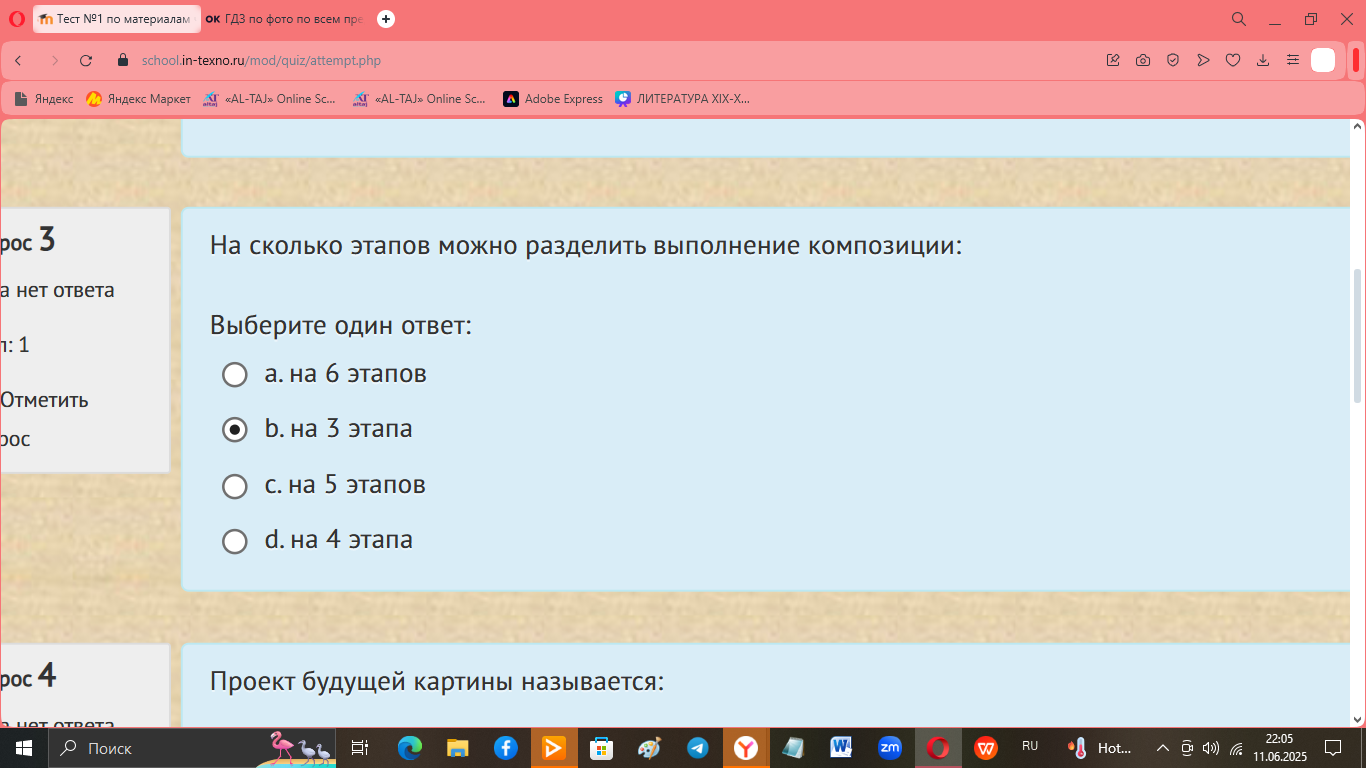Open the player flow icon in the address bar
The image size is (1366, 768).
click(x=1203, y=61)
